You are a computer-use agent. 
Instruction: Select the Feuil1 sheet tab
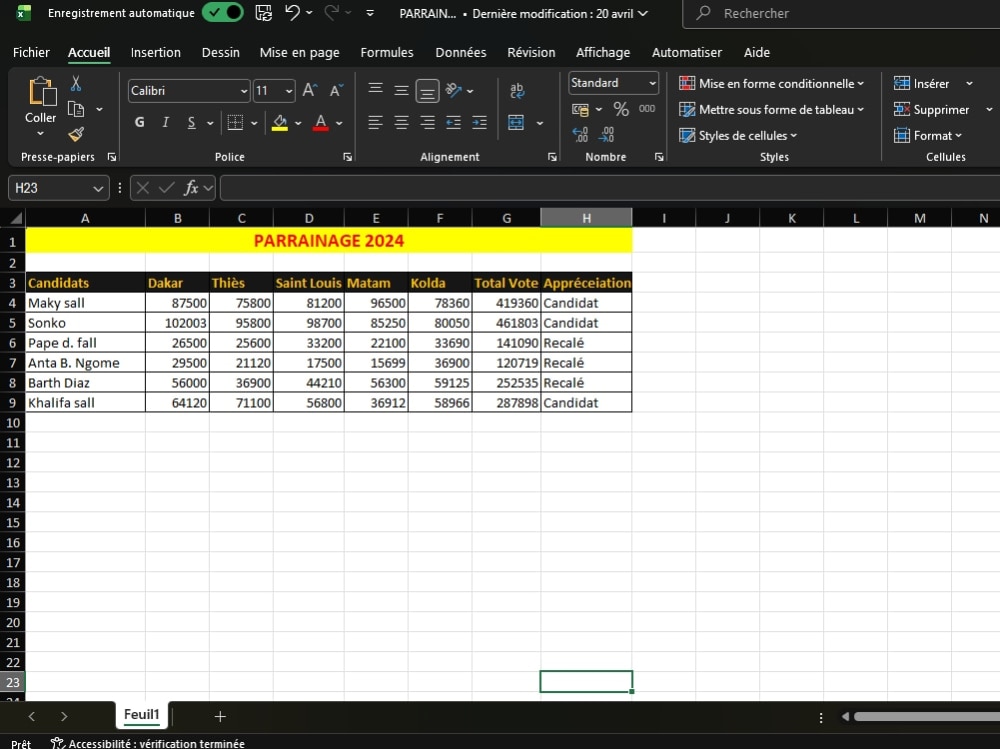click(x=142, y=715)
